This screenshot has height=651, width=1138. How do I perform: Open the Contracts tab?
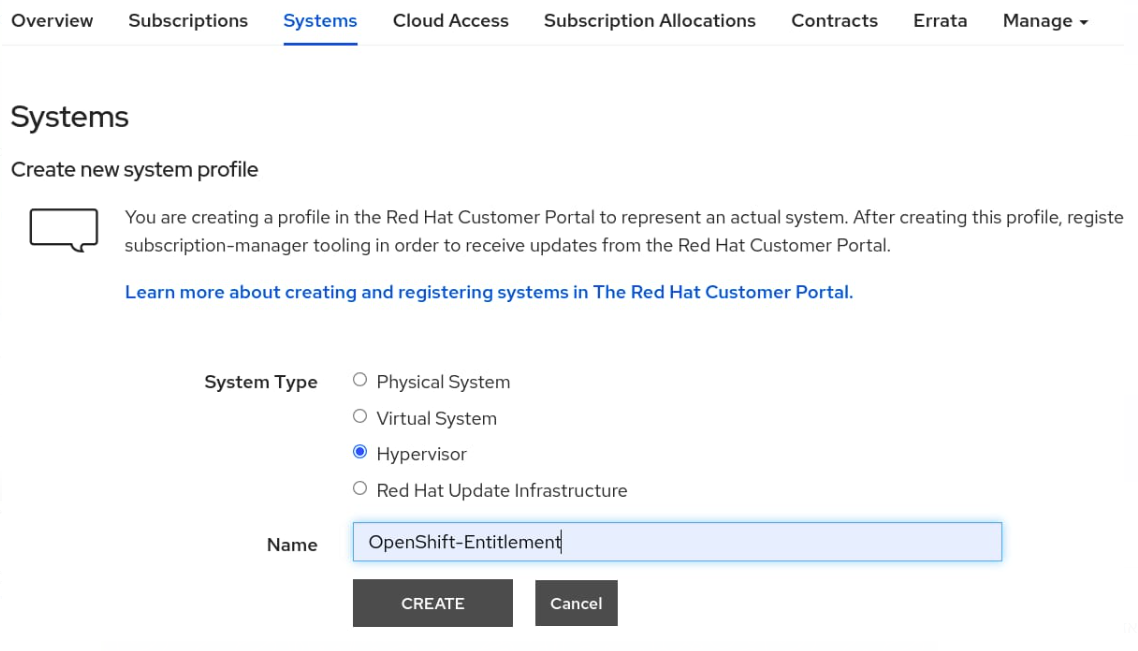[834, 21]
